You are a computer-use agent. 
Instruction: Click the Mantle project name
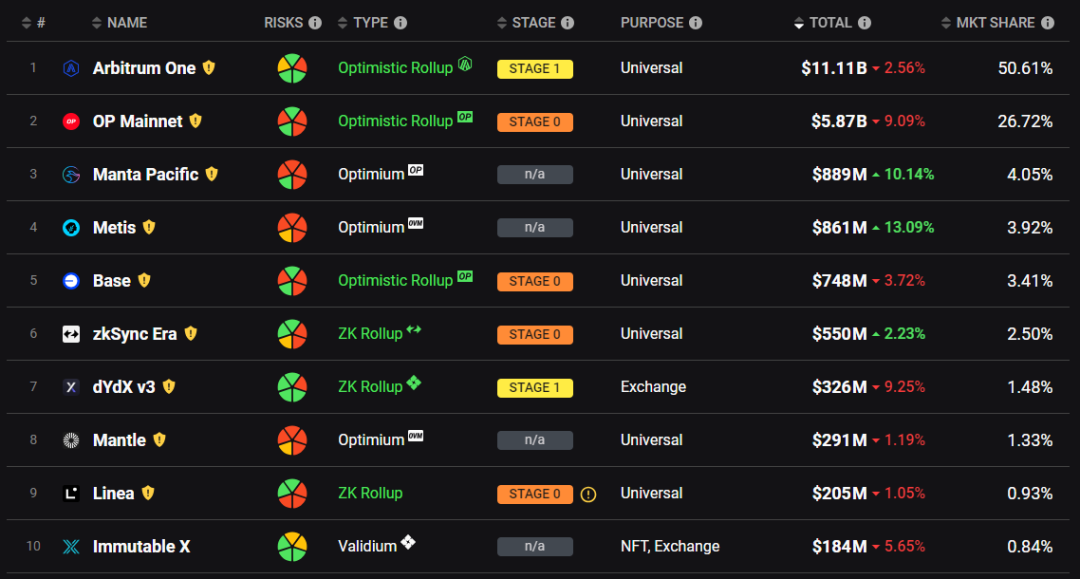click(119, 440)
